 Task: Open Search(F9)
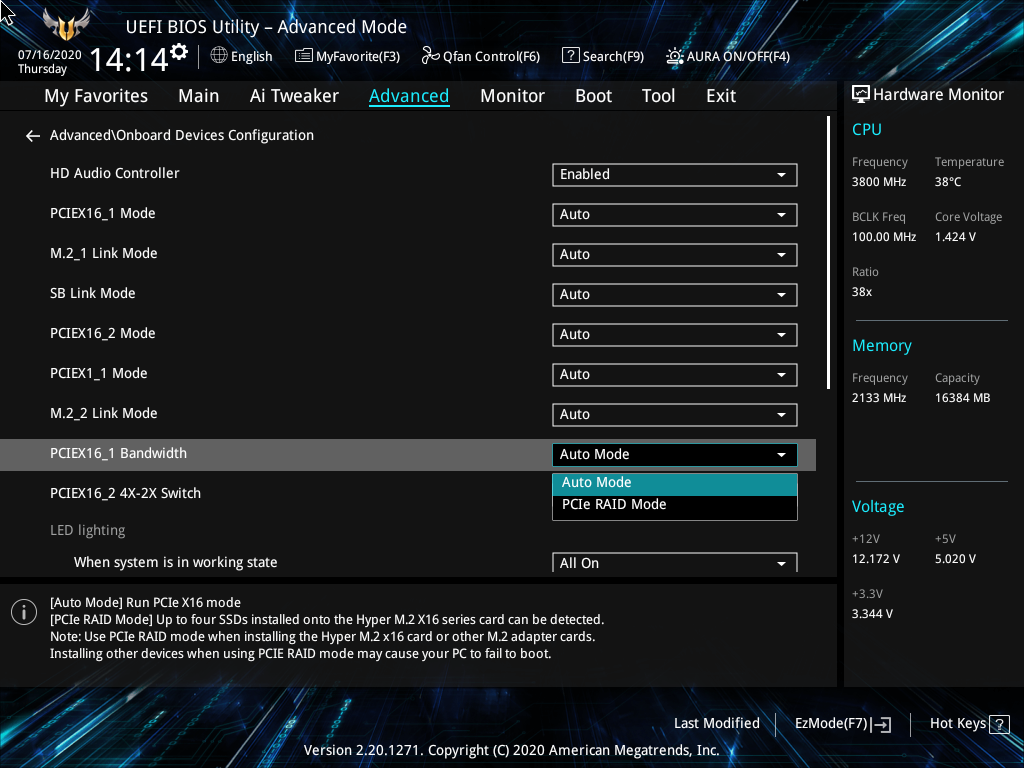(x=603, y=56)
